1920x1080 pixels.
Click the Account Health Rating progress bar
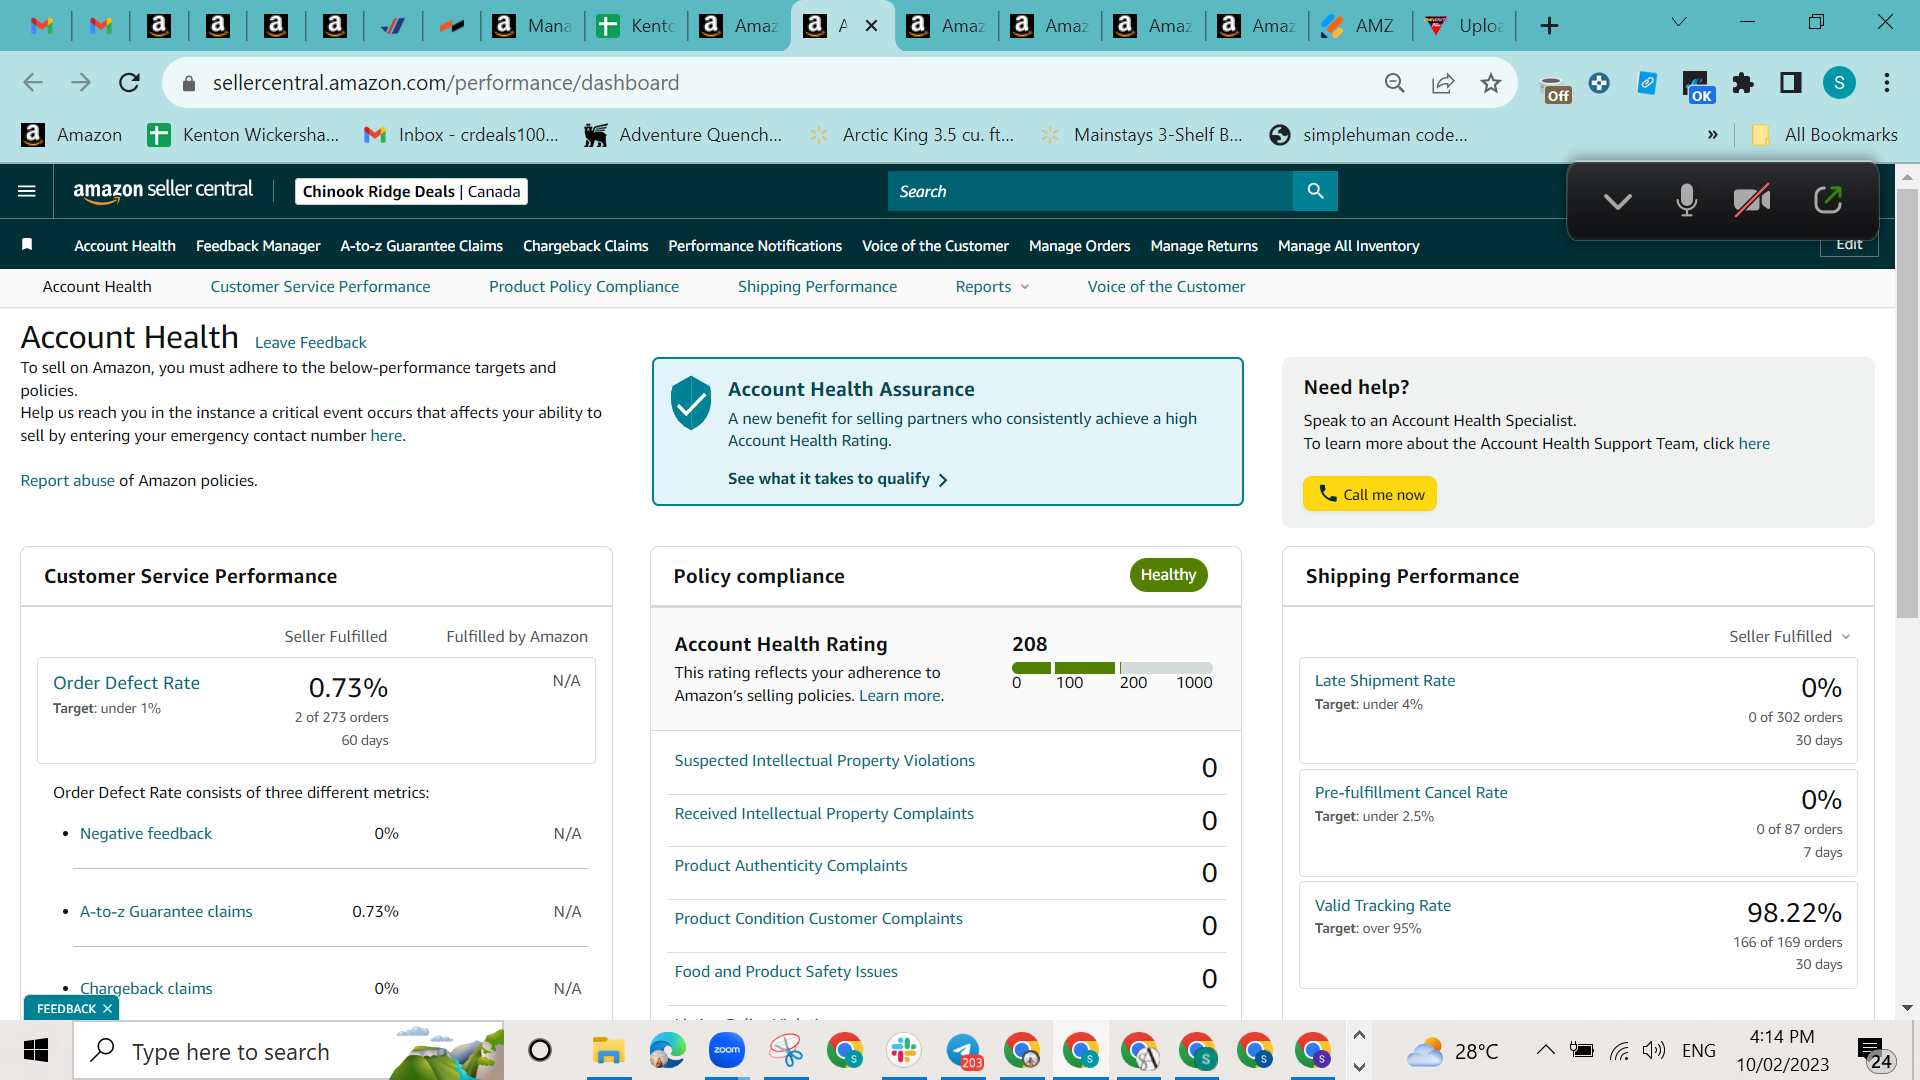click(x=1112, y=667)
